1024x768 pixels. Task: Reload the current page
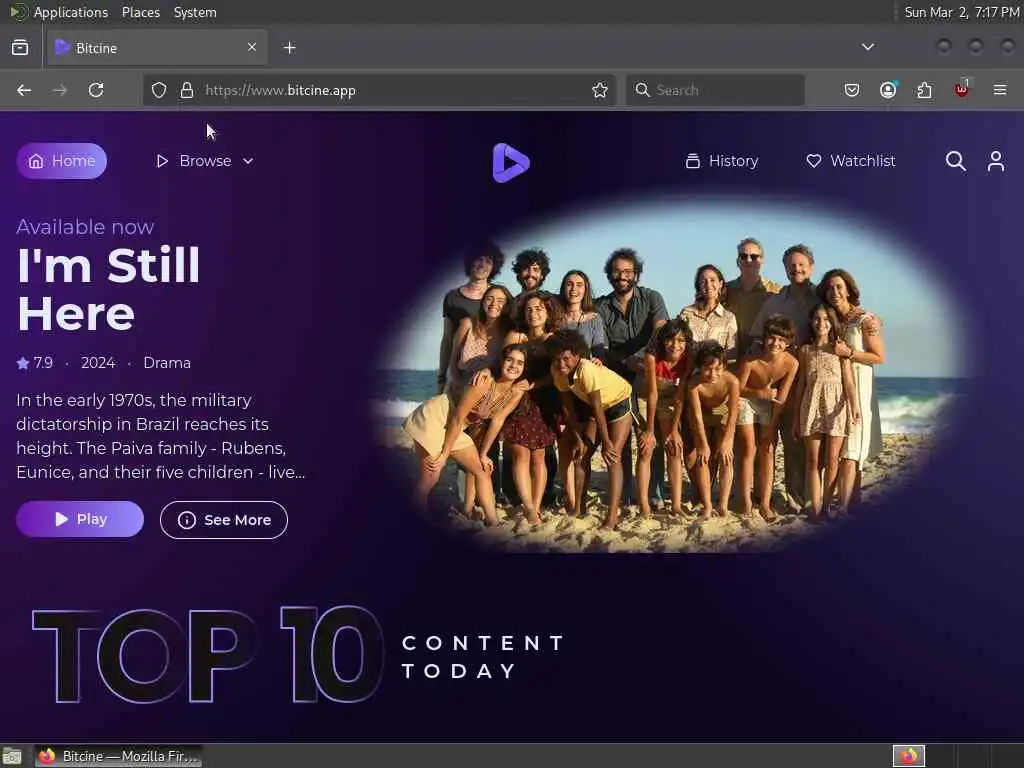[x=96, y=90]
